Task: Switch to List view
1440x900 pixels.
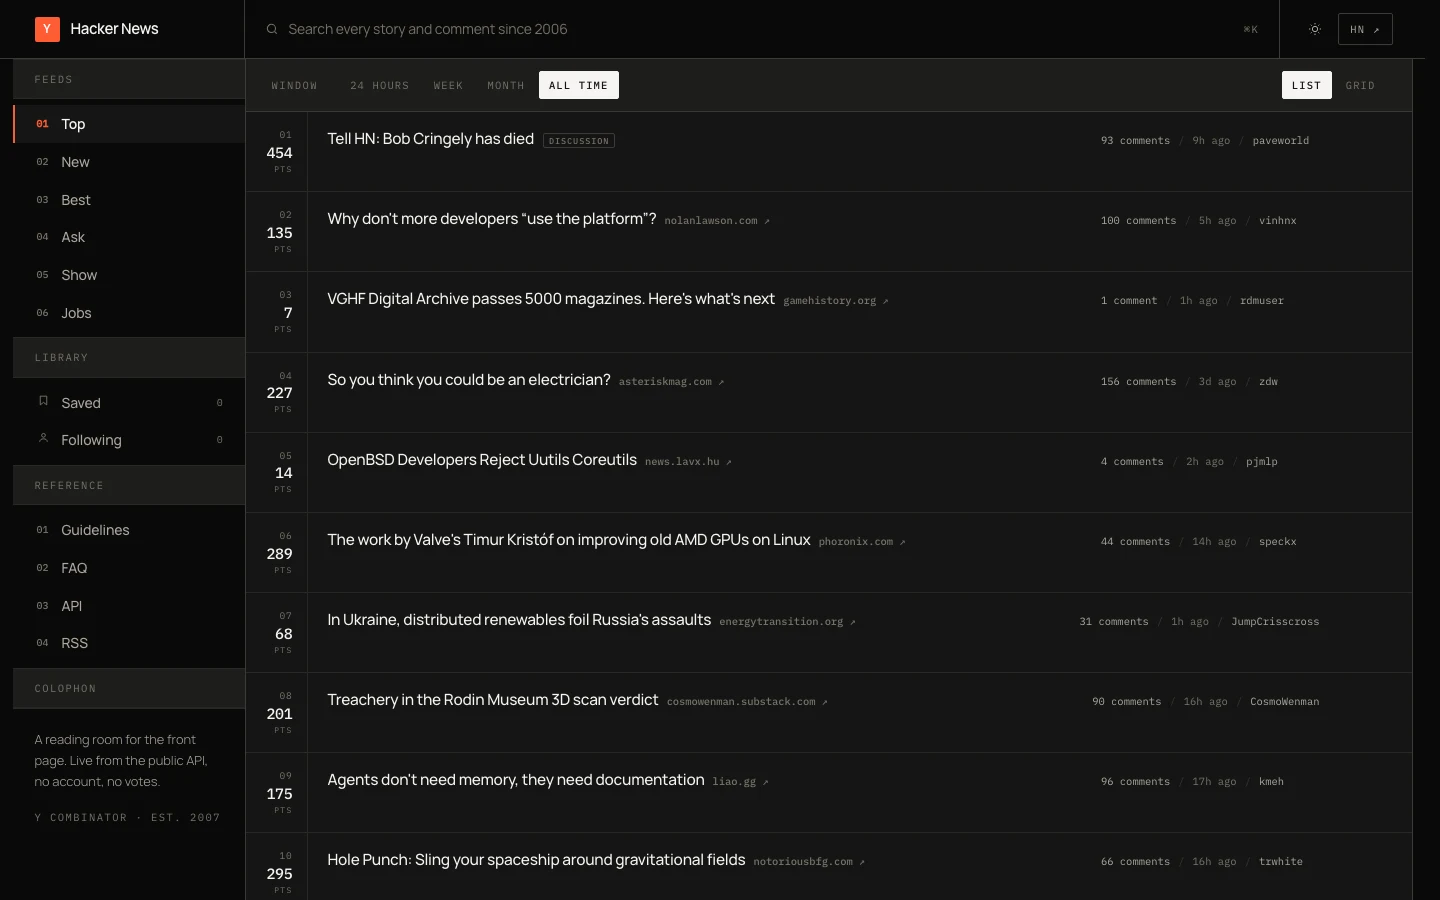Action: click(1307, 85)
